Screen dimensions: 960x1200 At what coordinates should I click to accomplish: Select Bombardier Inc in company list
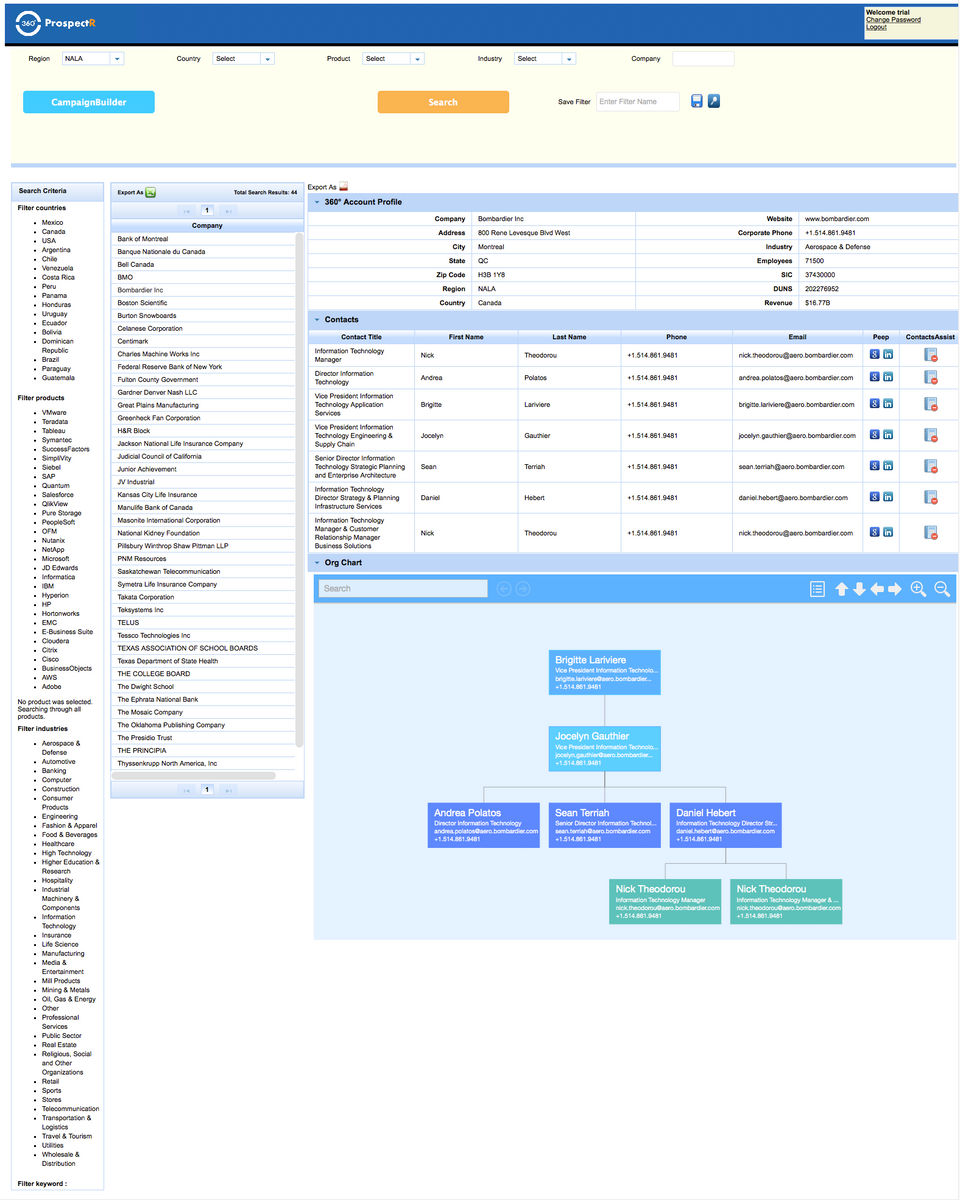[203, 290]
